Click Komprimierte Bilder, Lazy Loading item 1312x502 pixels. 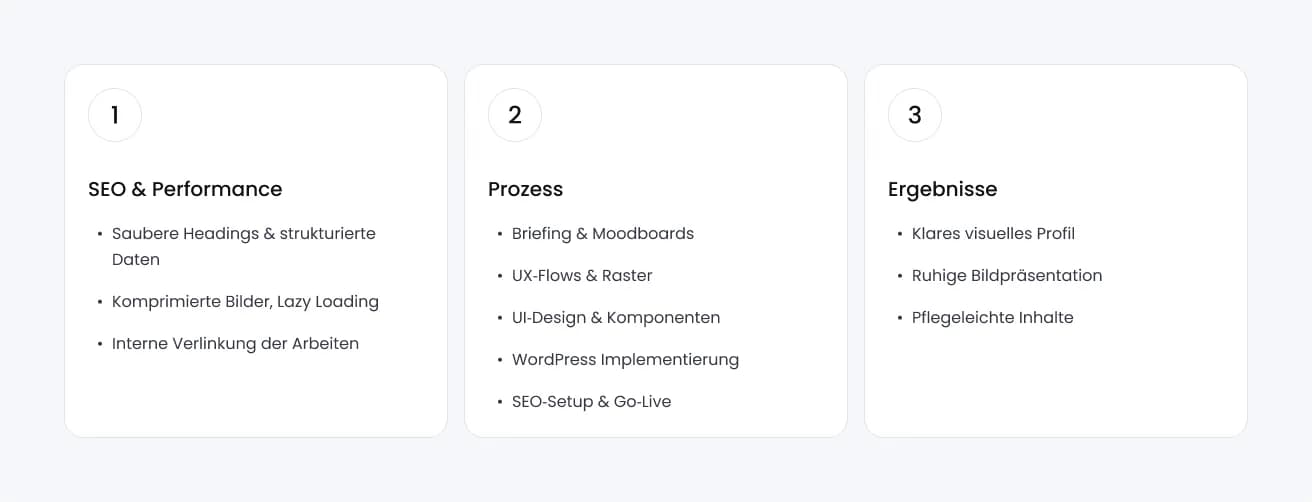[245, 301]
